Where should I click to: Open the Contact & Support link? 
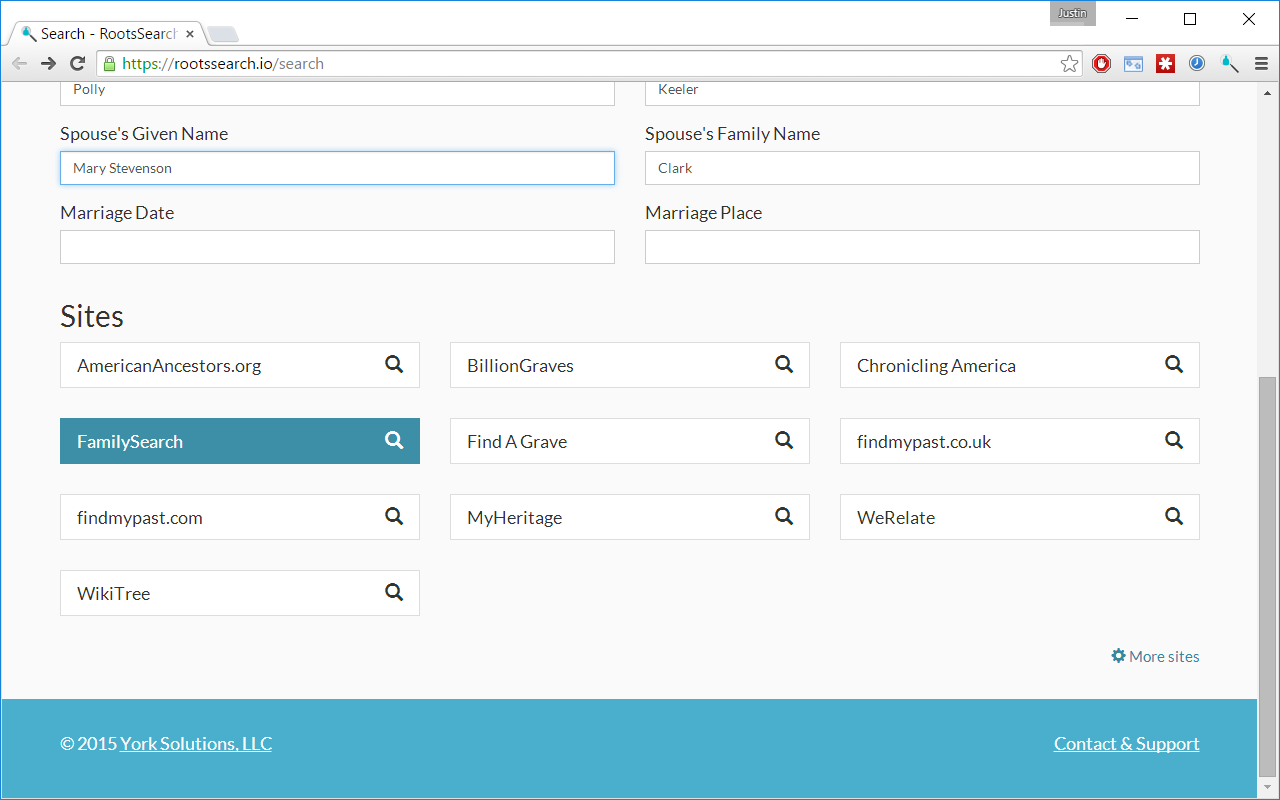[x=1127, y=743]
